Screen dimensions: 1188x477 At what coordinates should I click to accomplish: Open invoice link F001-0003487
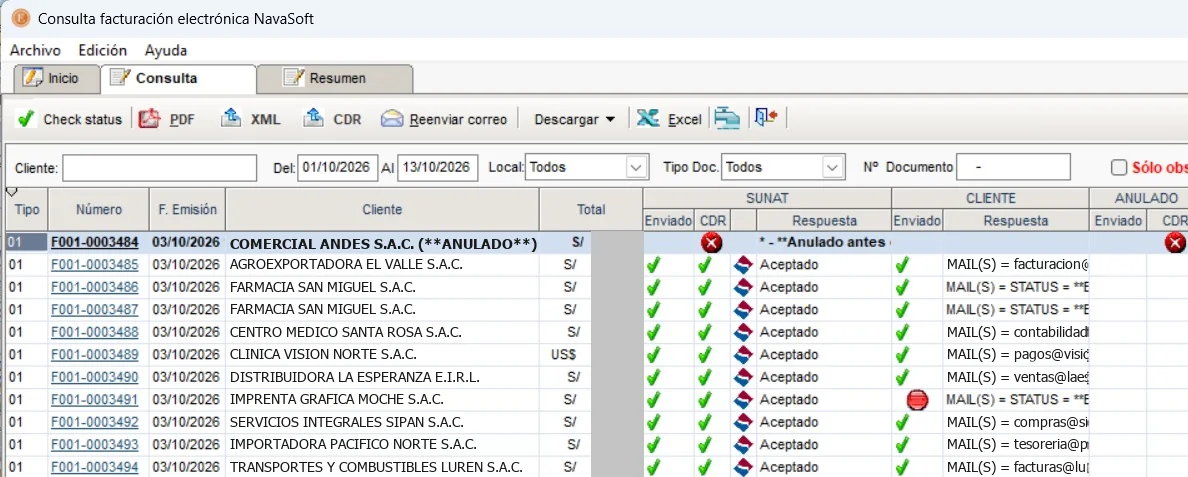point(95,310)
